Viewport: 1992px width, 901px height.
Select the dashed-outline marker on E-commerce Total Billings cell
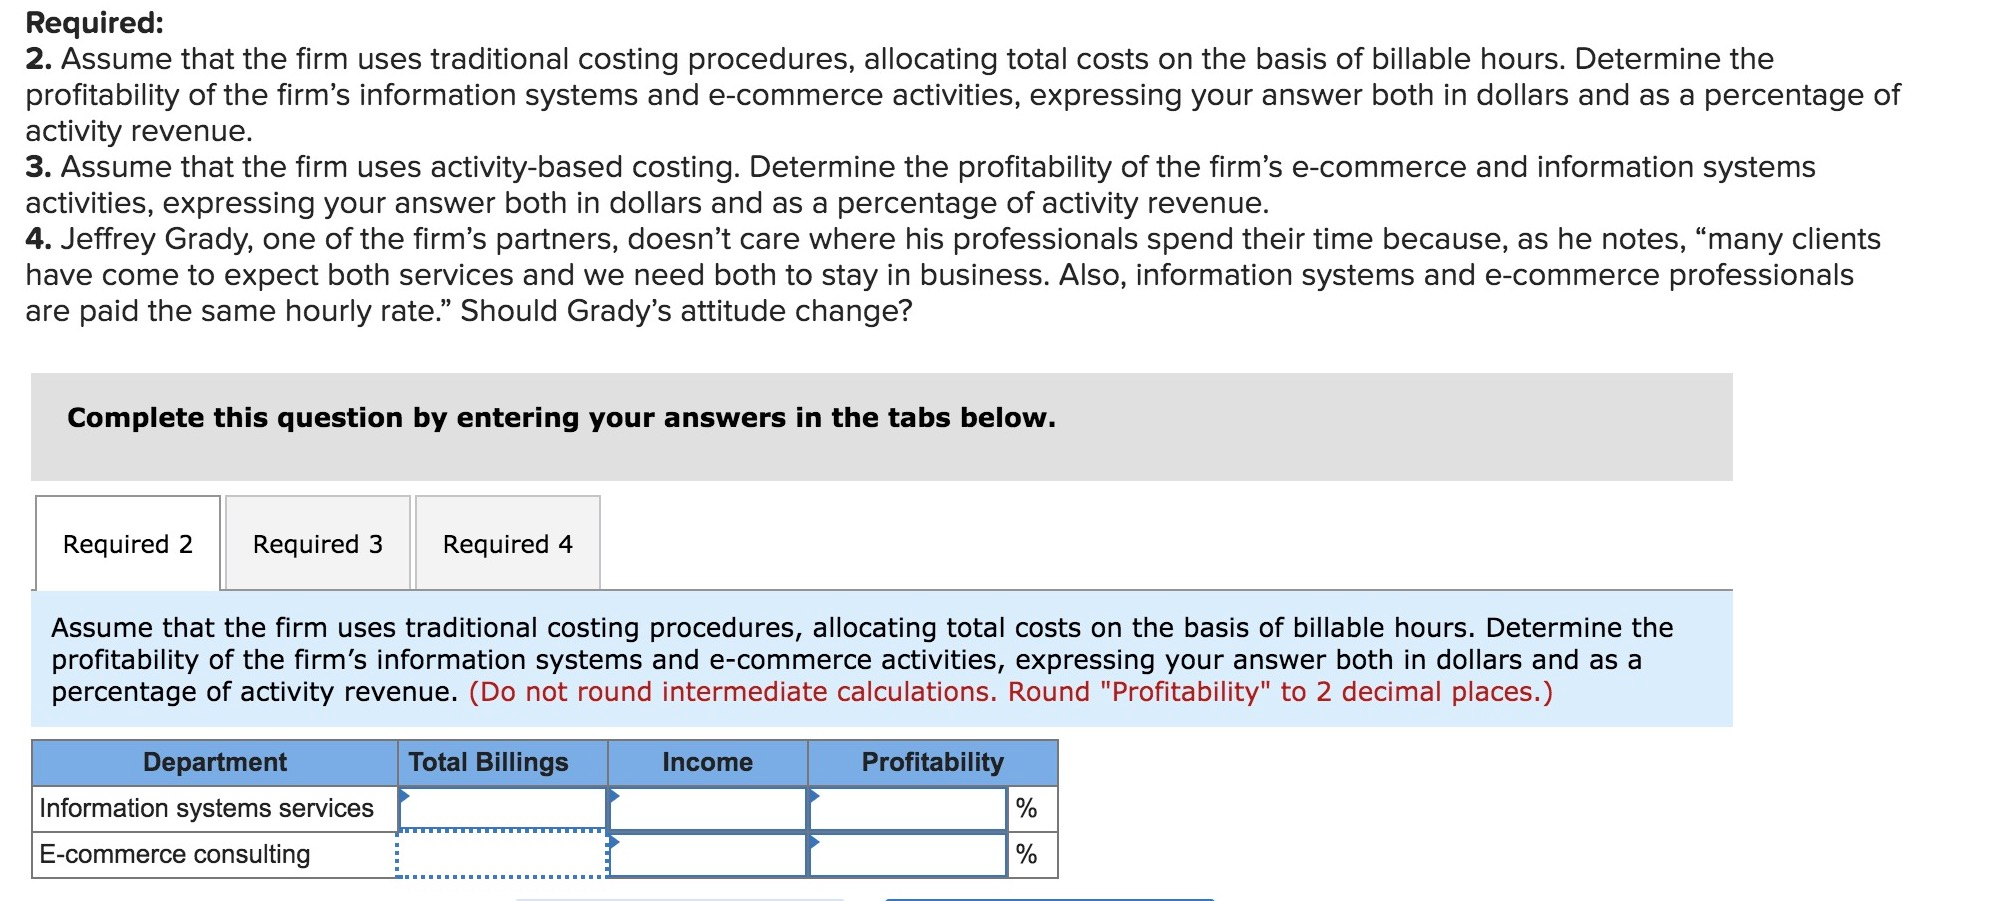click(502, 853)
